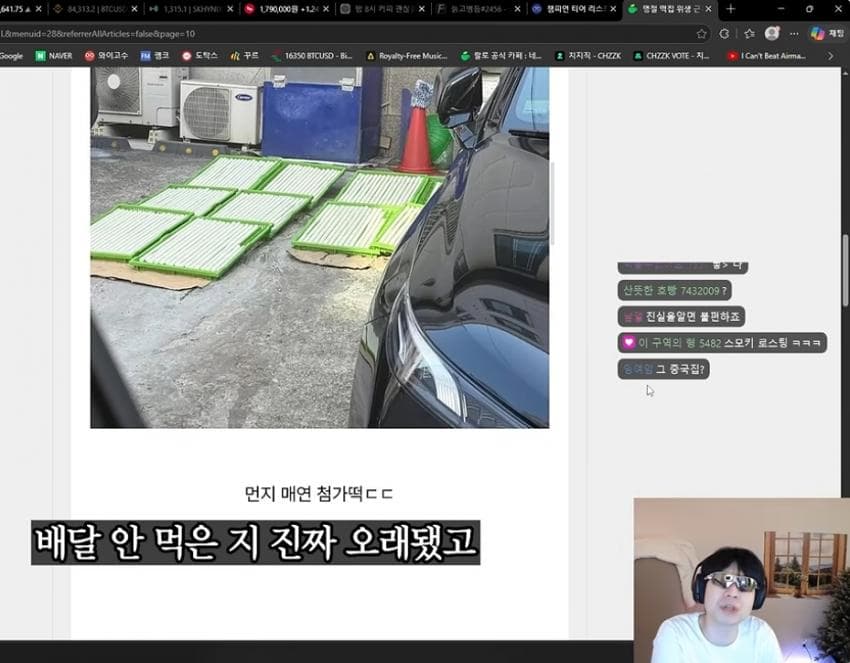Click the 펨코 bookmark FM favicon
The height and width of the screenshot is (663, 850).
[145, 56]
